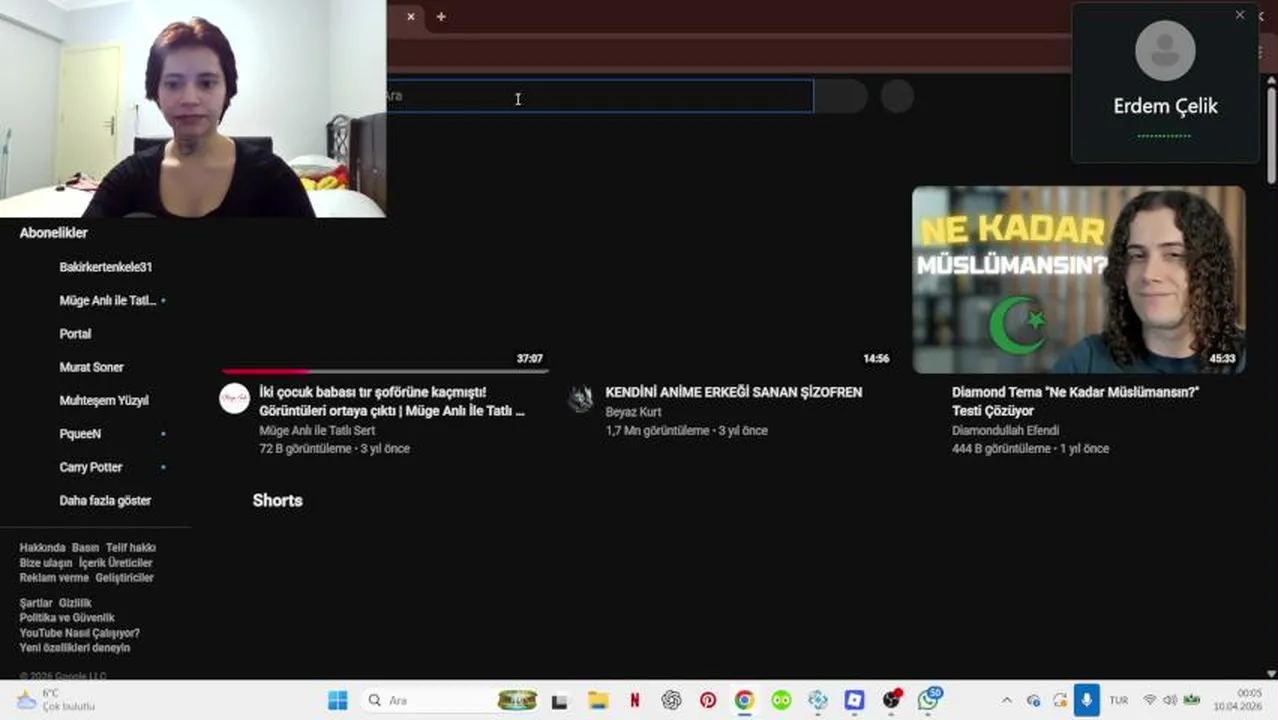
Task: Open the weather widget showing 6°C
Action: [x=55, y=700]
